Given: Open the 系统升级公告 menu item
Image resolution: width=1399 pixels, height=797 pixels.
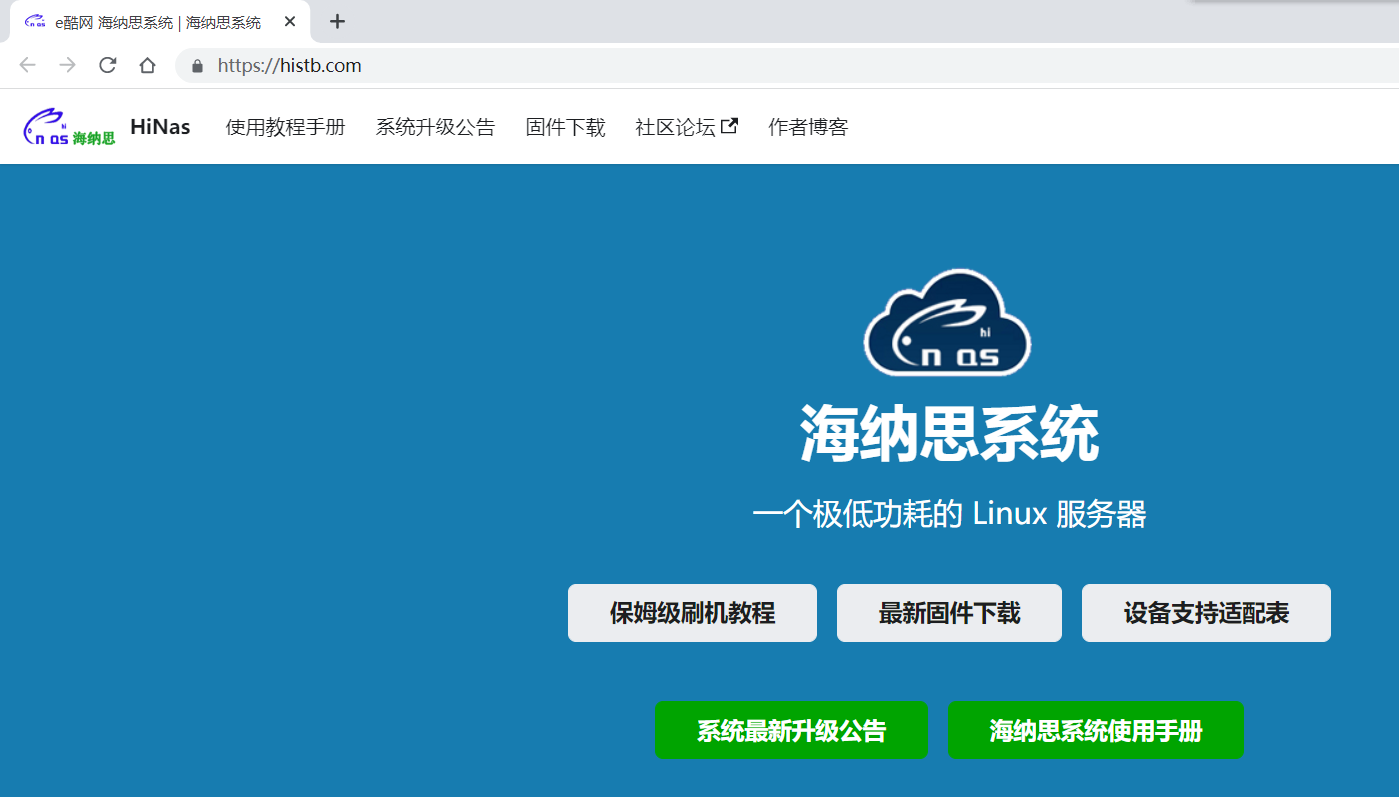Looking at the screenshot, I should [x=435, y=127].
